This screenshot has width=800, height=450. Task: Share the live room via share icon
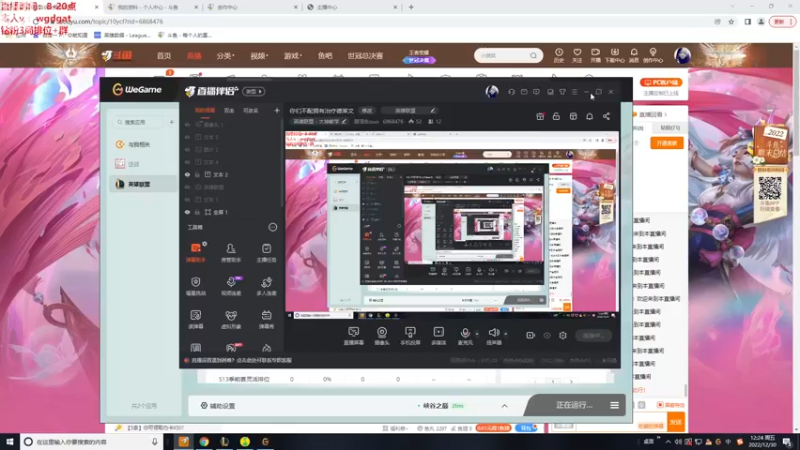(606, 116)
